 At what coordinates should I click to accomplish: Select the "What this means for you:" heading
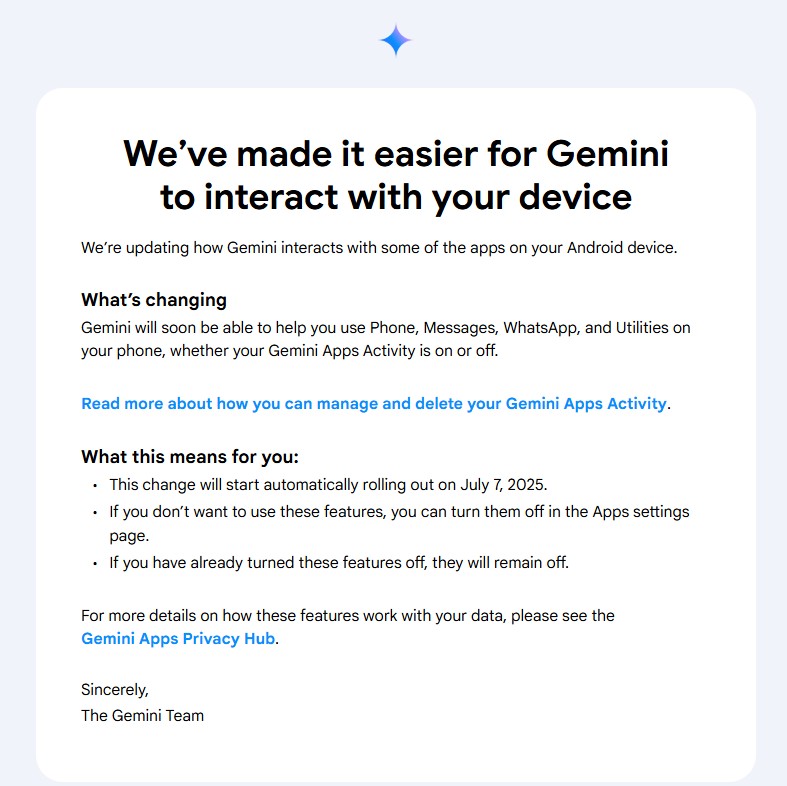pyautogui.click(x=190, y=457)
